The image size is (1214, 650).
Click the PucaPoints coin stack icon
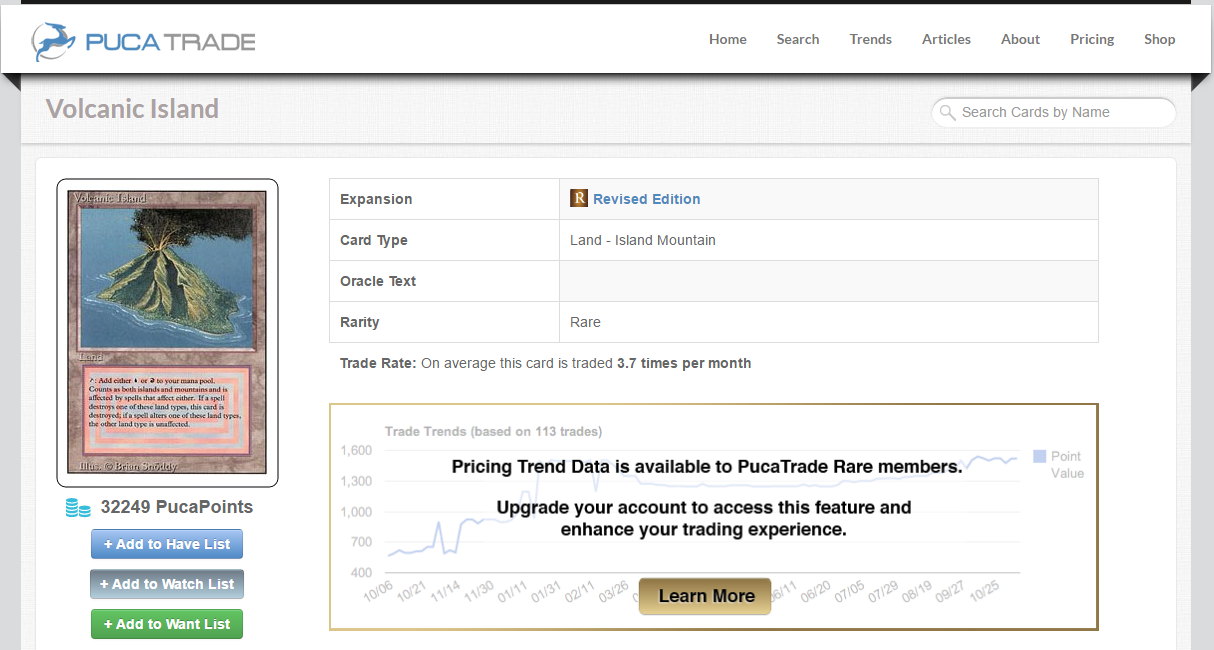(78, 508)
